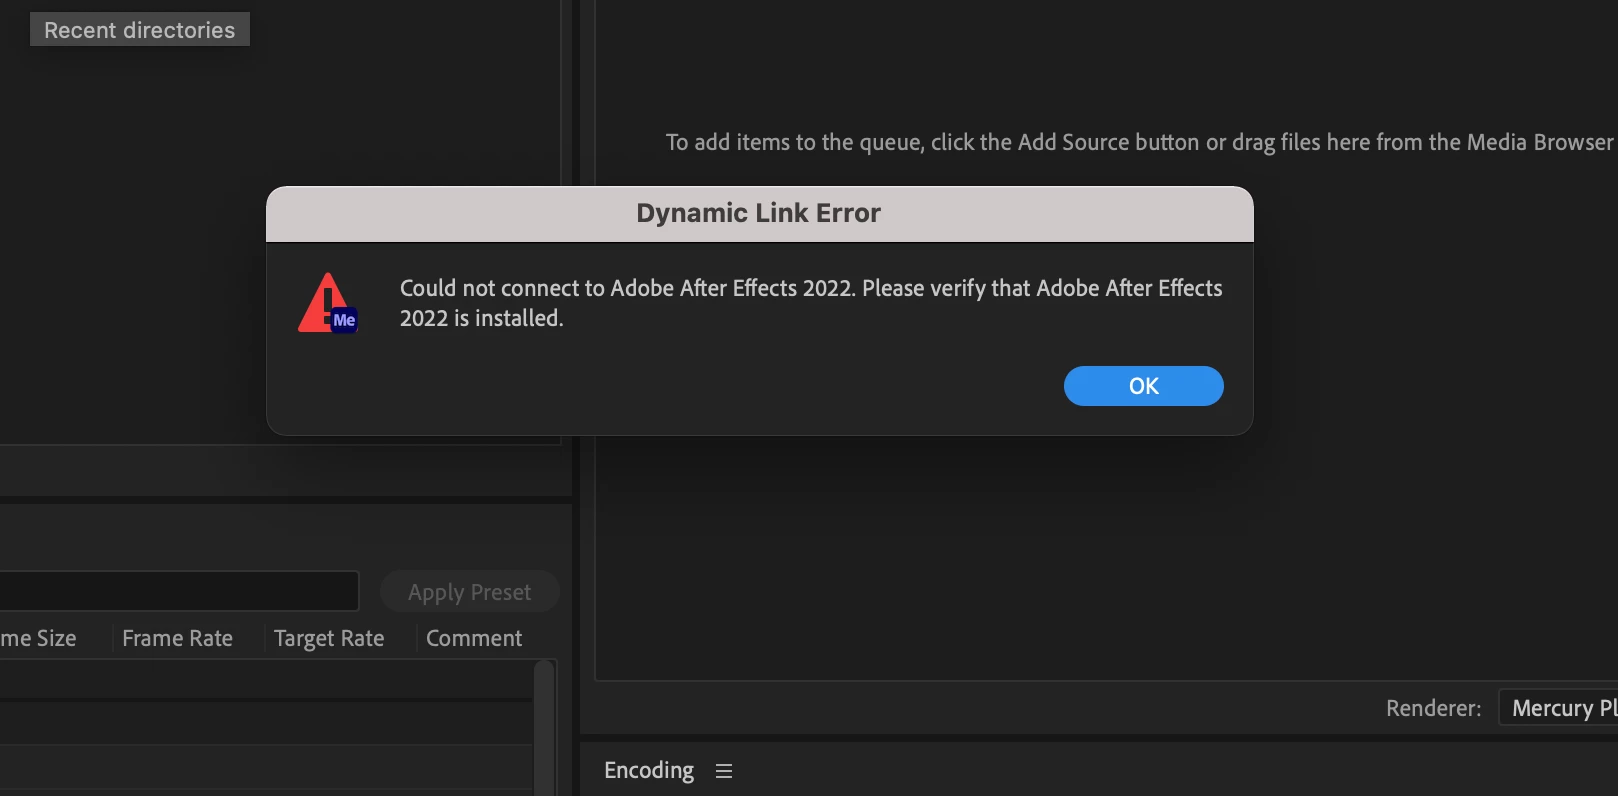The width and height of the screenshot is (1618, 796).
Task: Click the Media Encoder warning icon in the dialog
Action: point(328,303)
